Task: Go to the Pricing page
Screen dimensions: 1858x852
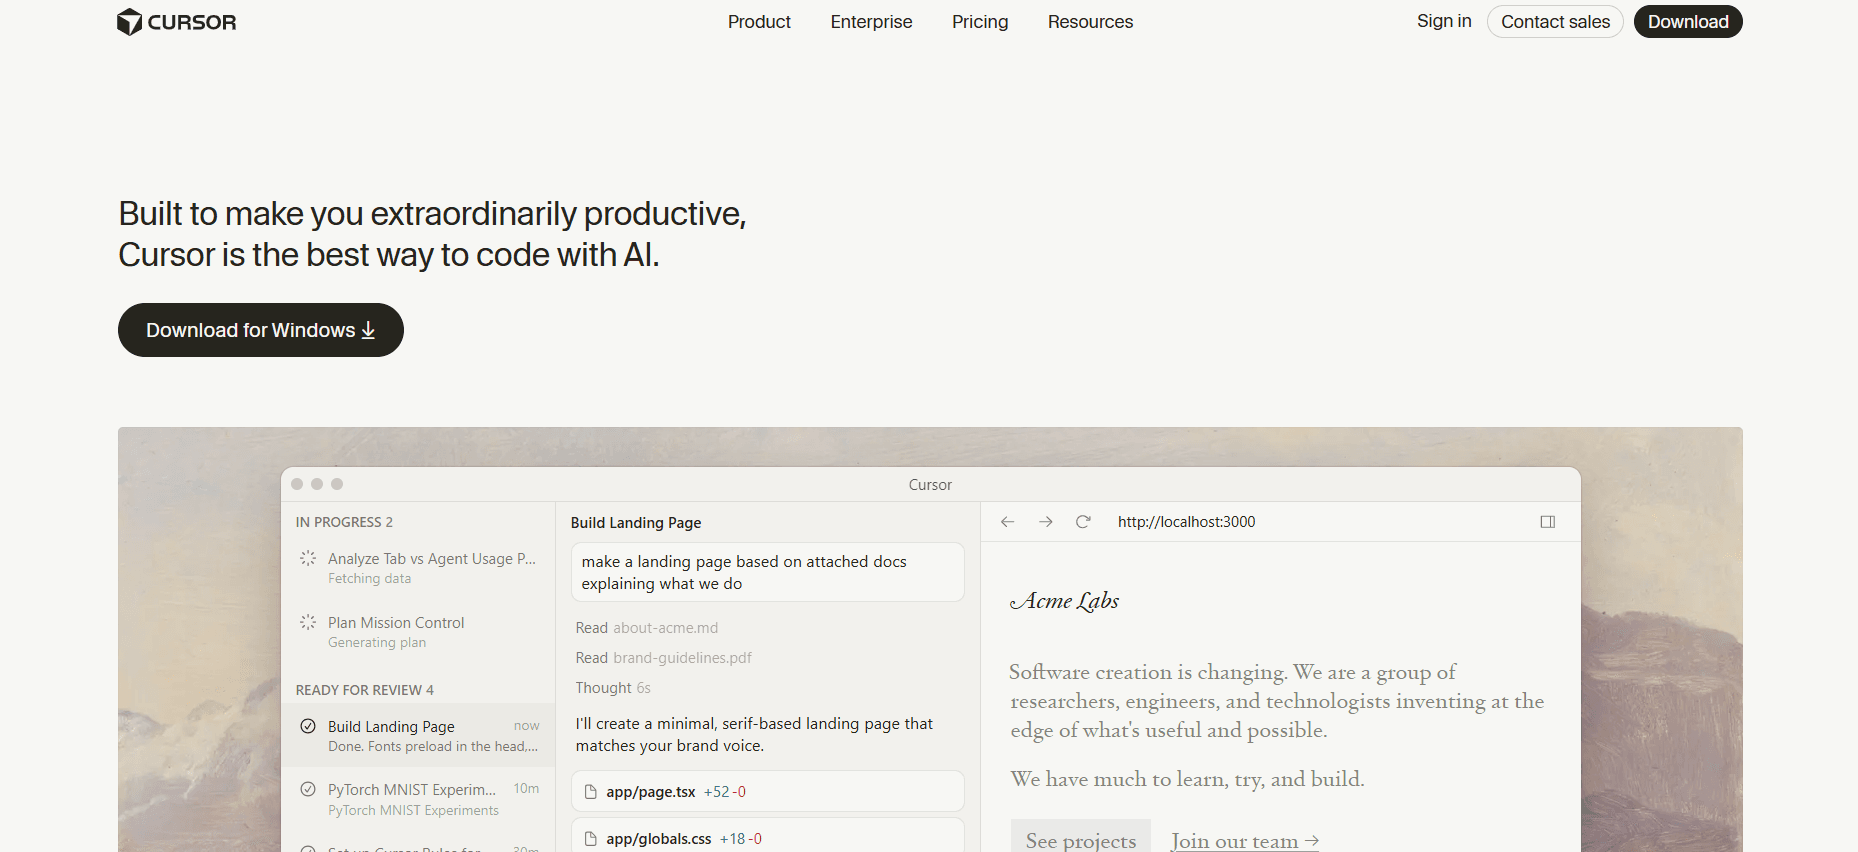Action: (x=980, y=22)
